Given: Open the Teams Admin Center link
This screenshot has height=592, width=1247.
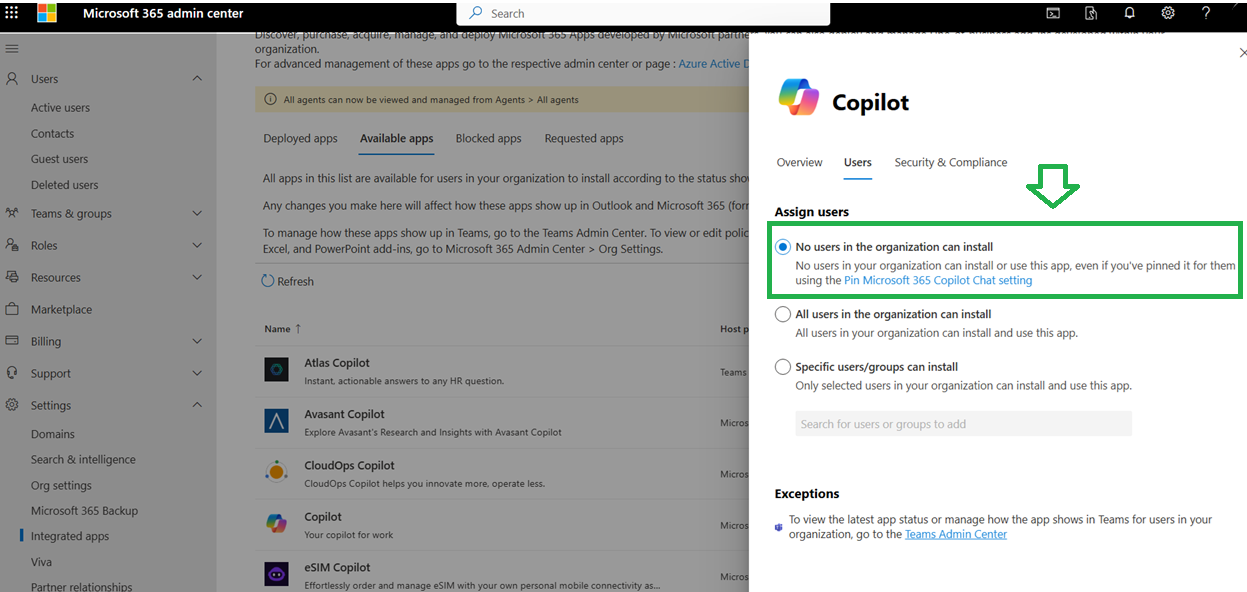Looking at the screenshot, I should 956,534.
